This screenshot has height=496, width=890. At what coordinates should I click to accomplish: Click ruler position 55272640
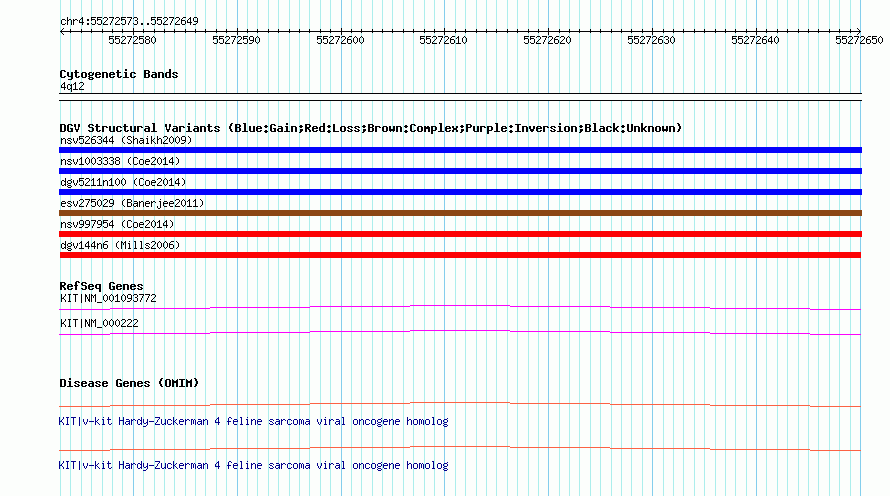(755, 40)
